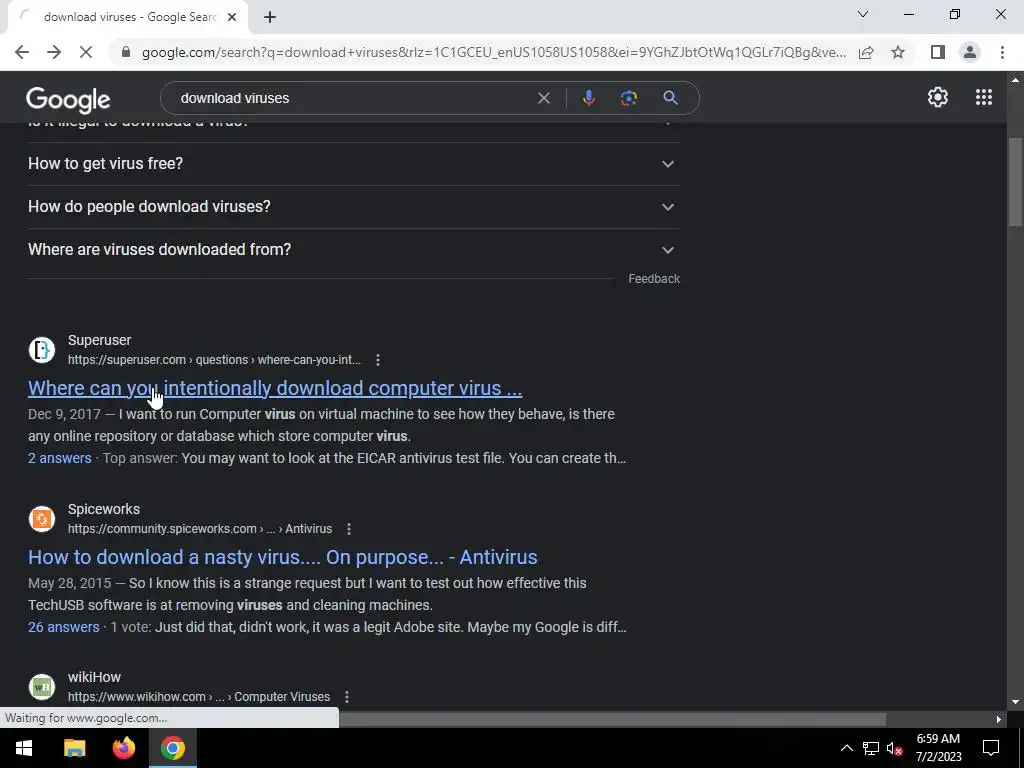
Task: Clear the Google search box
Action: tap(543, 98)
